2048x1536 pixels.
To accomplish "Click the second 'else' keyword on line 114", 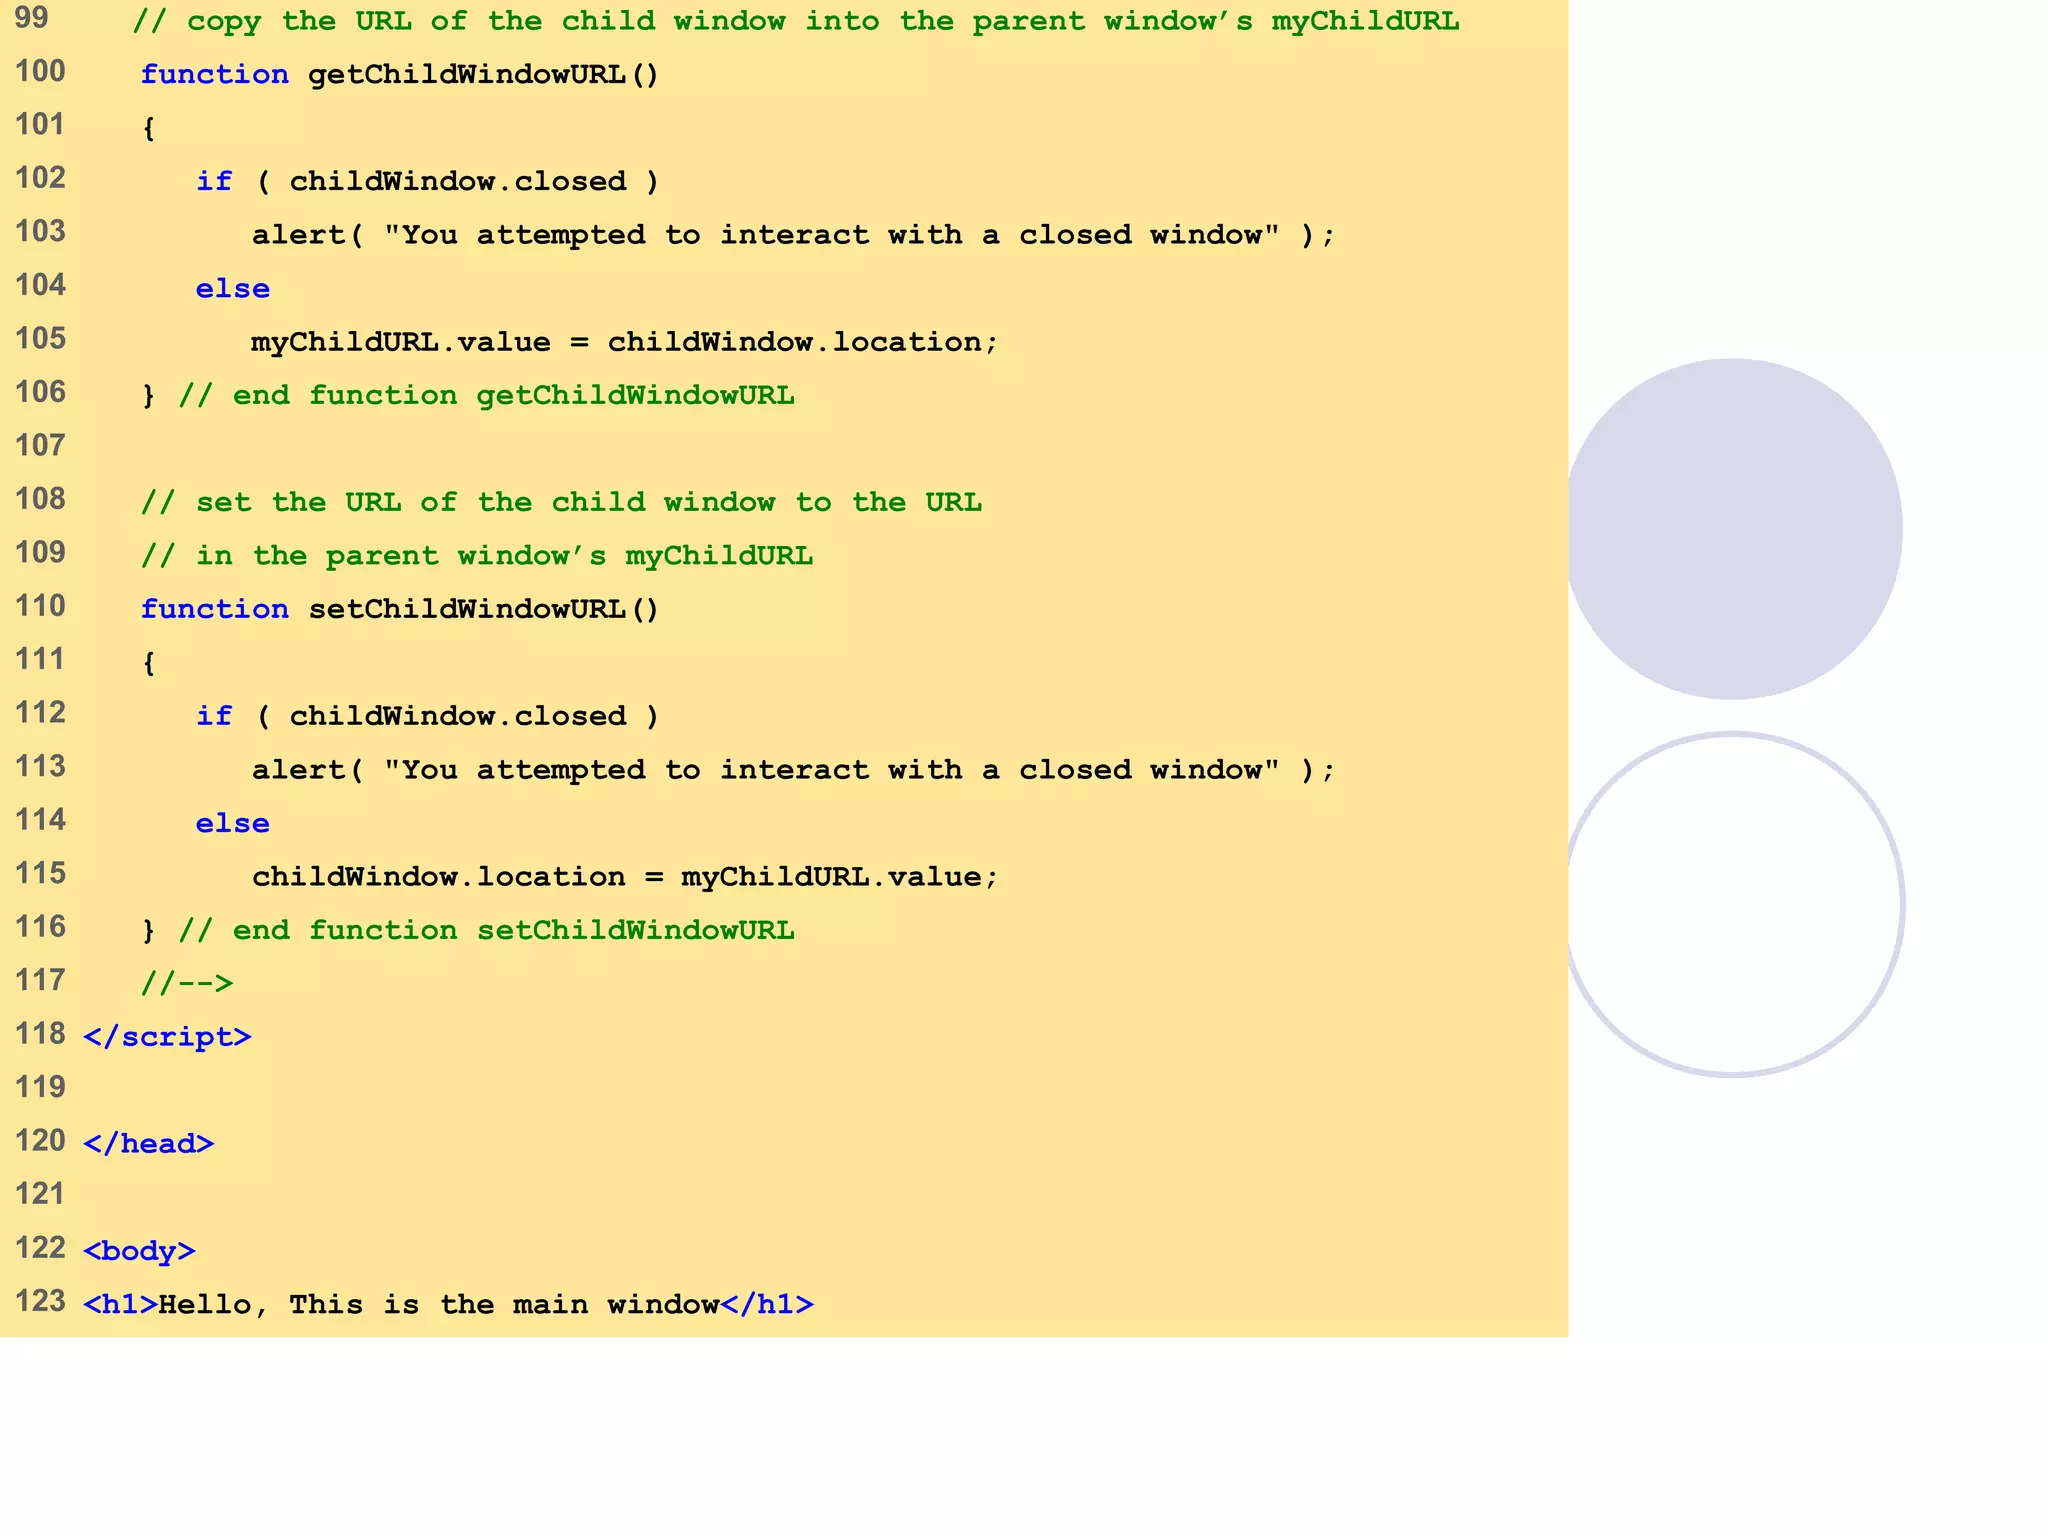I will point(232,824).
